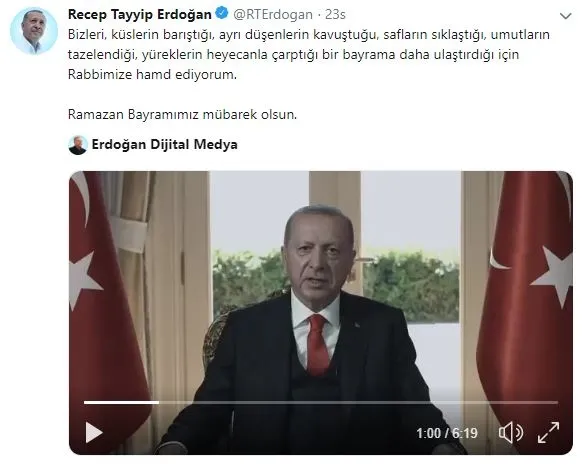
Task: Click the blue verified badge
Action: click(222, 14)
